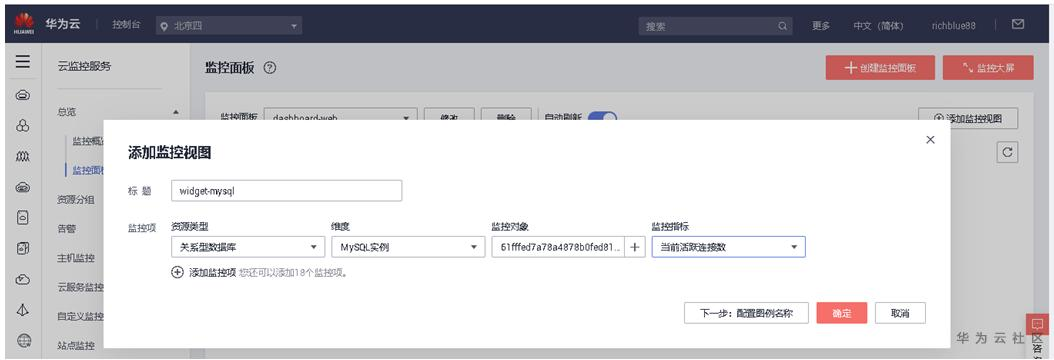The width and height of the screenshot is (1054, 360).
Task: Click the 监控大屏 button
Action: [x=988, y=68]
